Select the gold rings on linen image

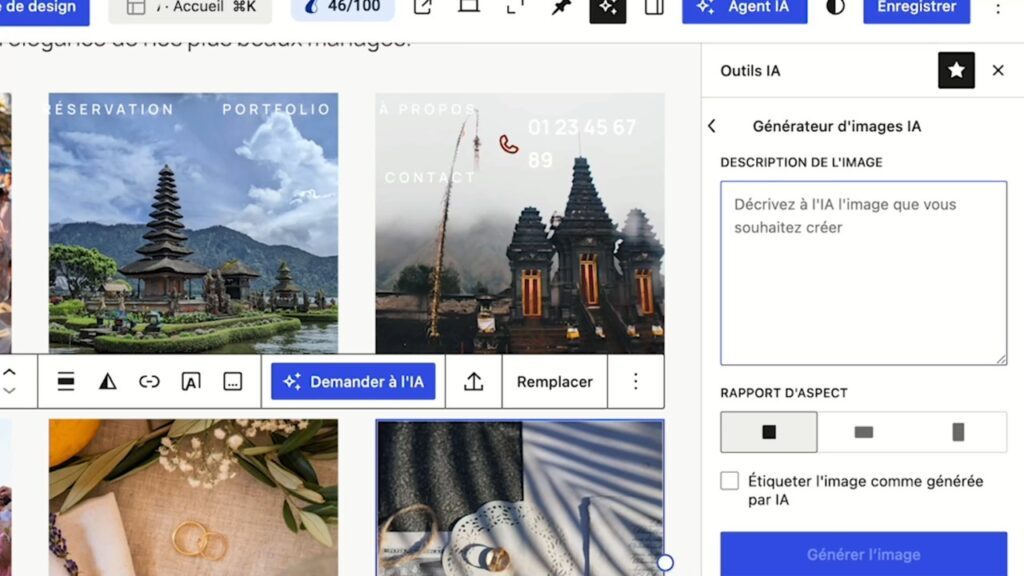193,498
